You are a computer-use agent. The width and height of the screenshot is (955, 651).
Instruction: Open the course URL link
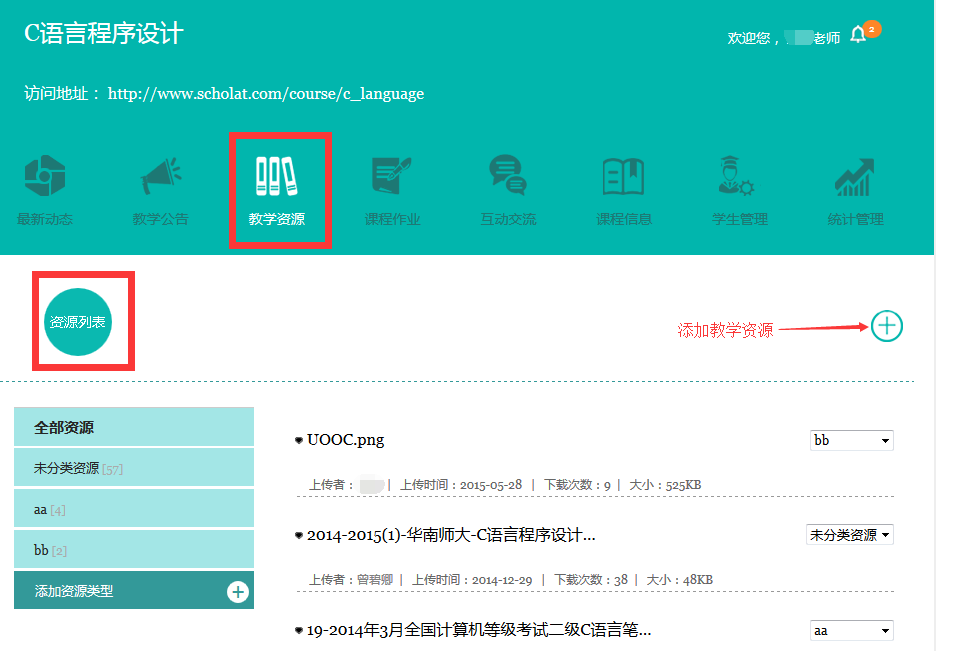pos(266,94)
